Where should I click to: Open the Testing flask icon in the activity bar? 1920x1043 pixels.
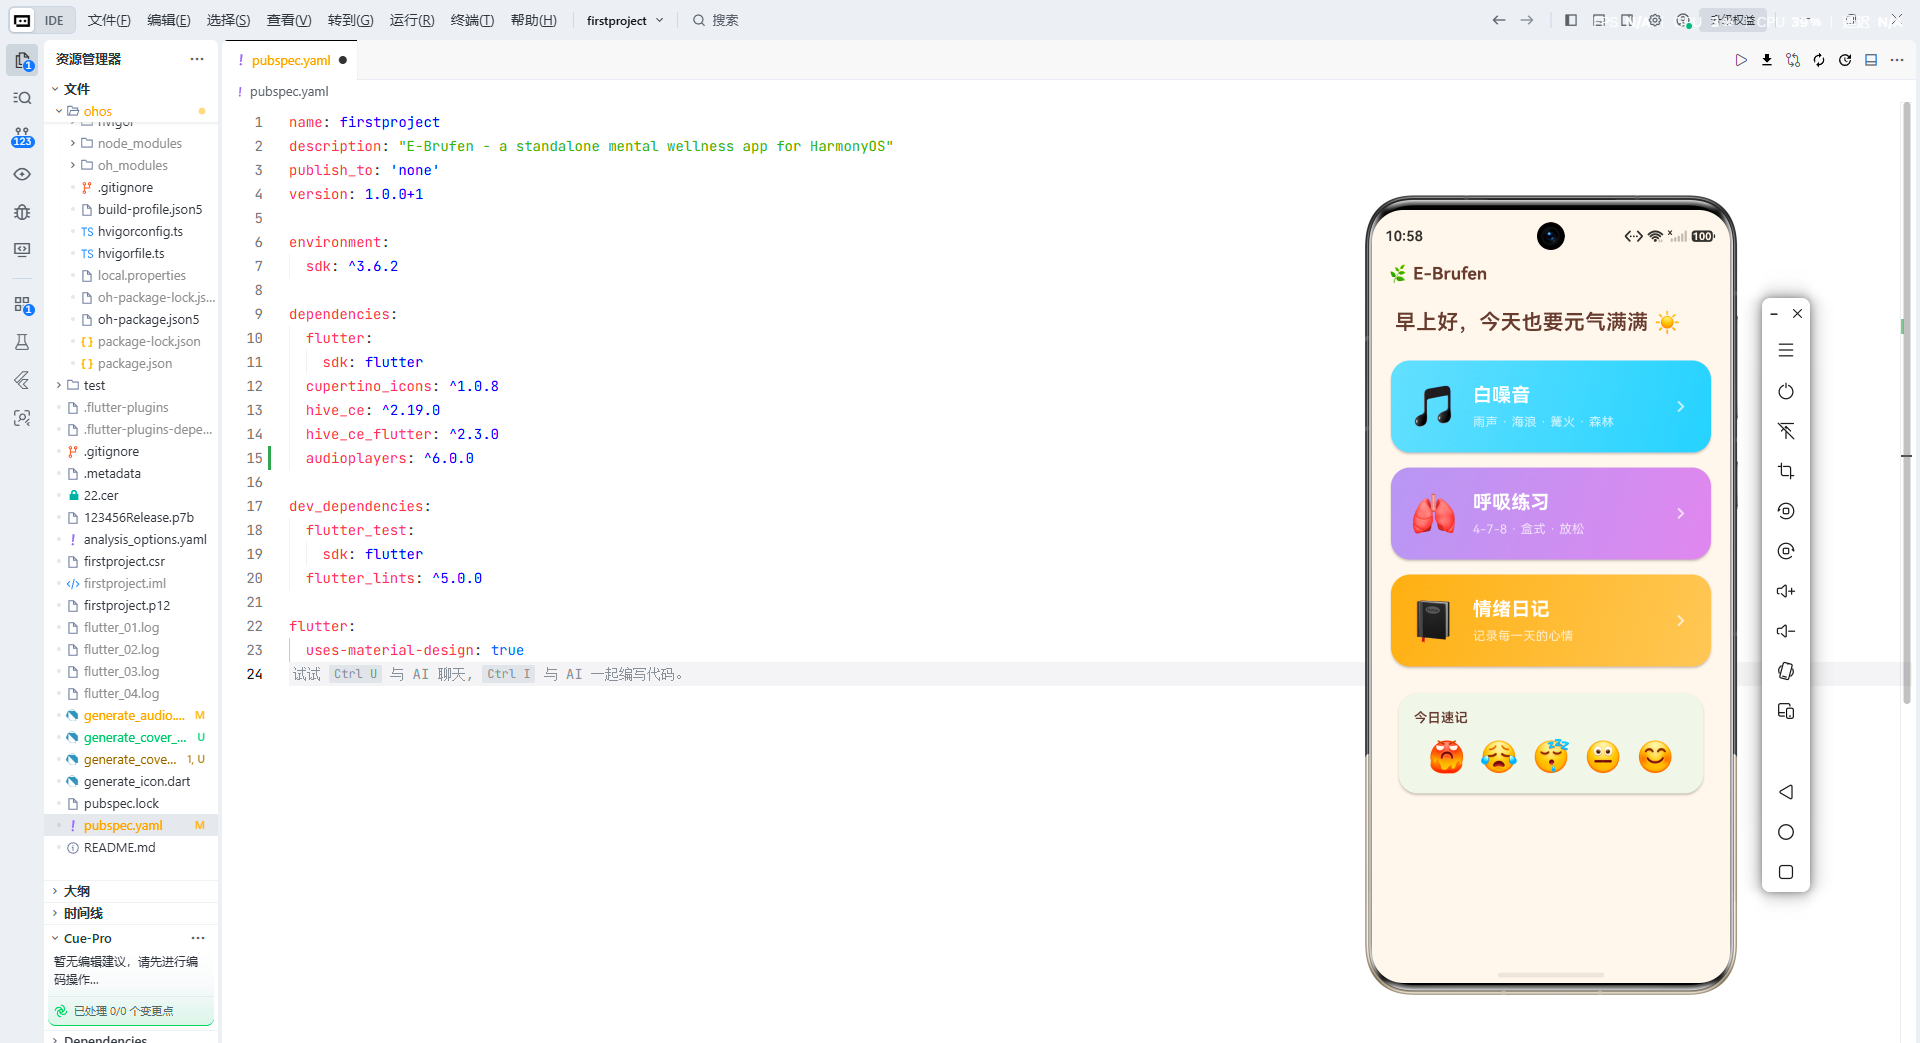(22, 342)
